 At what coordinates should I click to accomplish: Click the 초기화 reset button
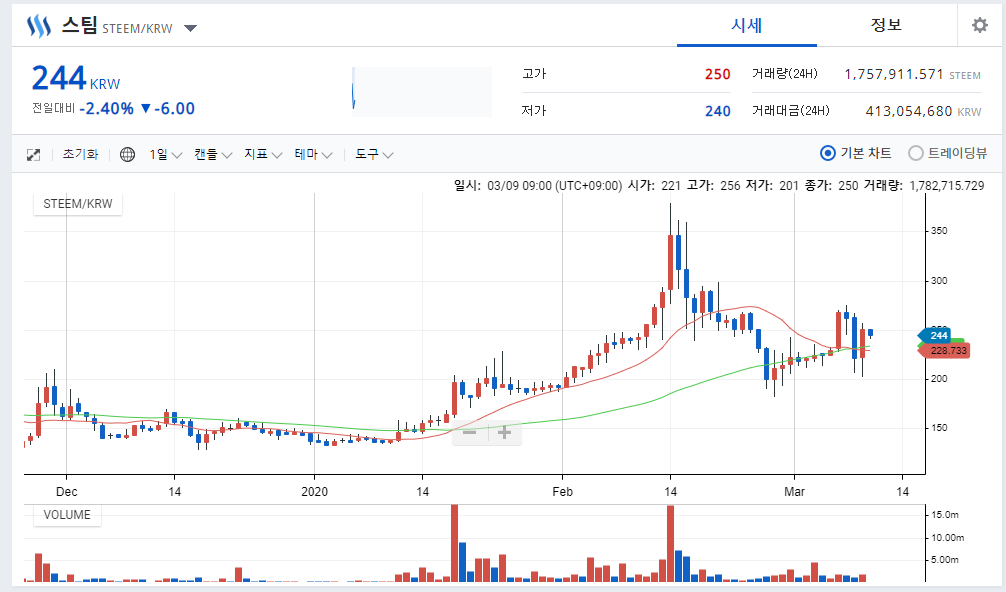[x=80, y=154]
